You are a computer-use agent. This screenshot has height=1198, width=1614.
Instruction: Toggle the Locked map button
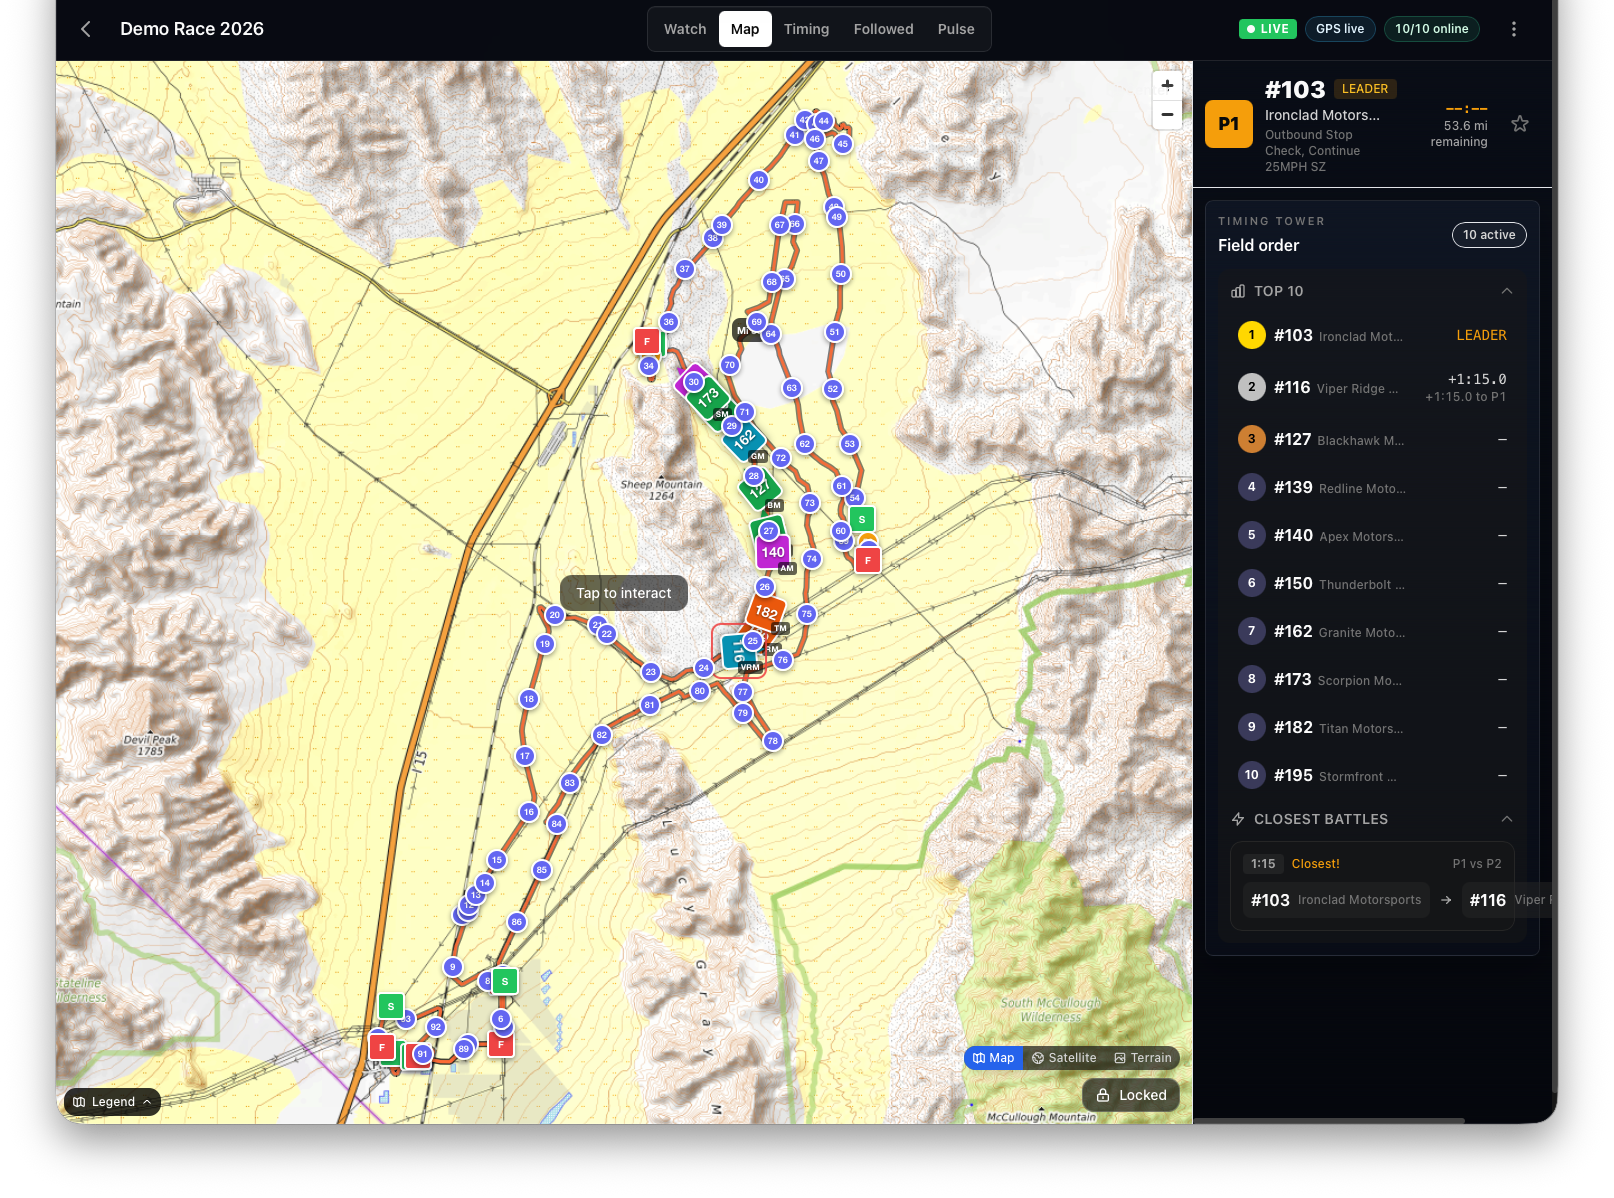(1131, 1095)
